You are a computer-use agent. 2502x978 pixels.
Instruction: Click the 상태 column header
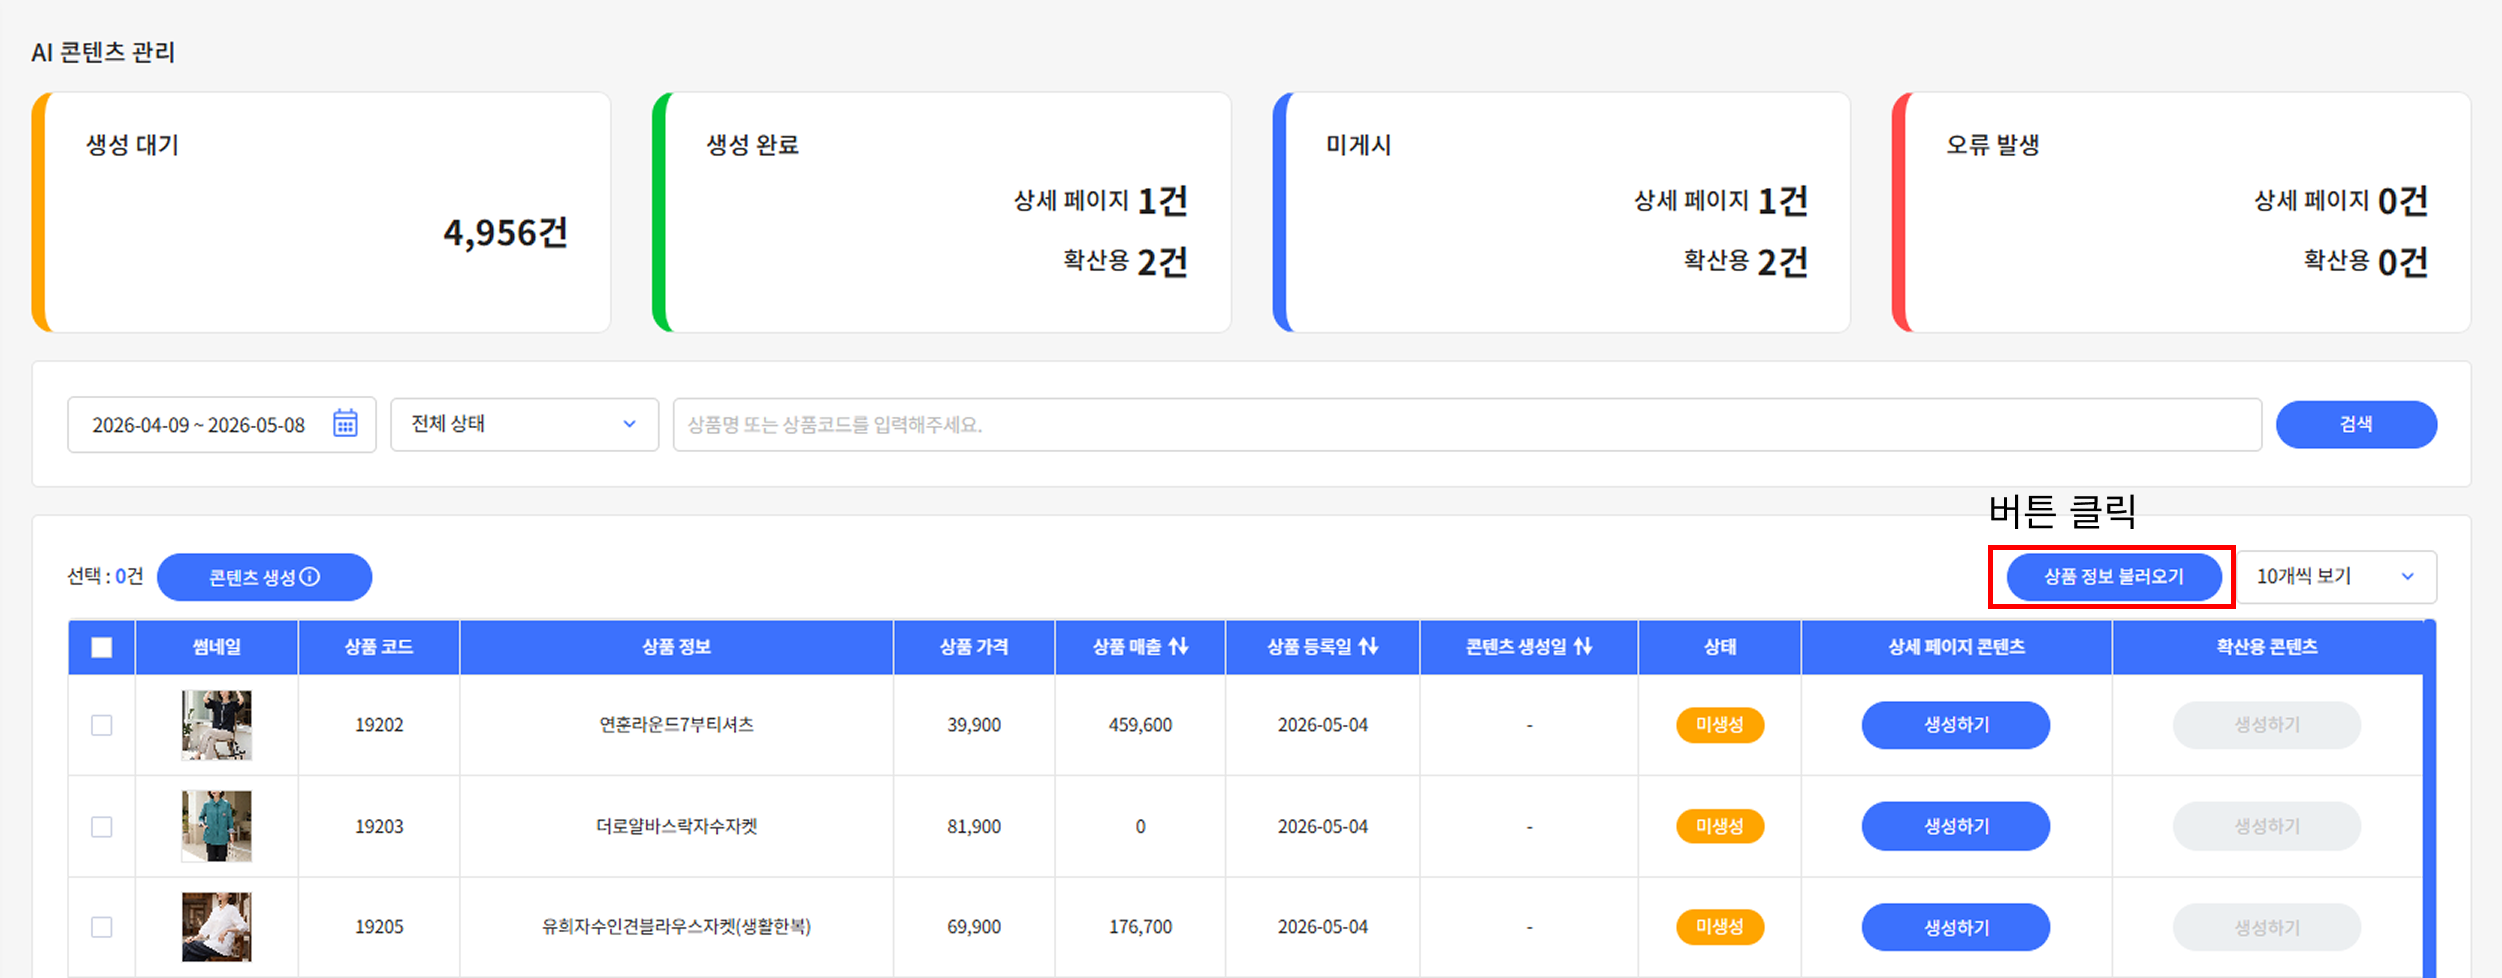point(1720,647)
